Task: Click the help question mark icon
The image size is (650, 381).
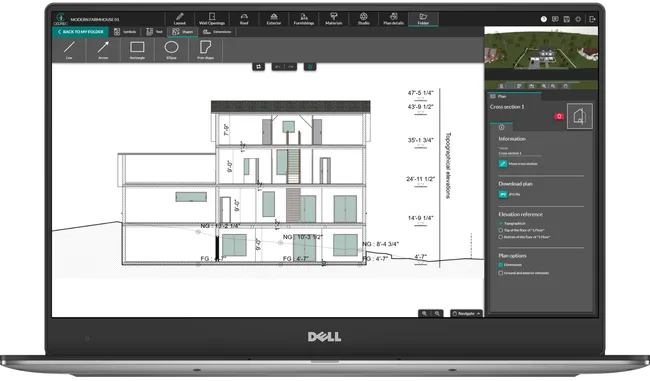Action: pos(544,19)
